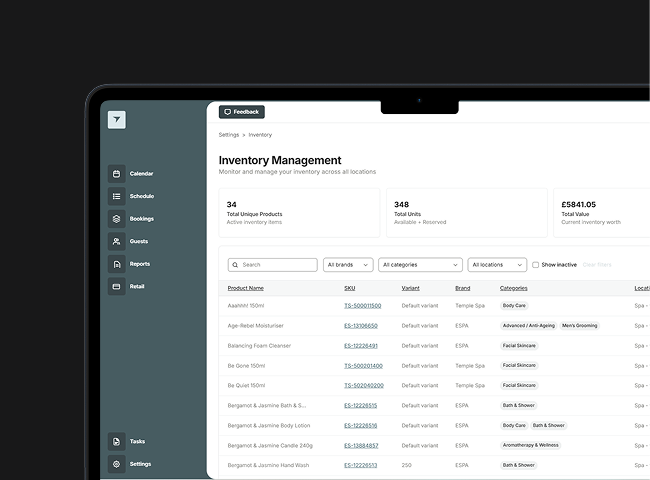The image size is (650, 480).
Task: Click Clear filters link
Action: [597, 265]
